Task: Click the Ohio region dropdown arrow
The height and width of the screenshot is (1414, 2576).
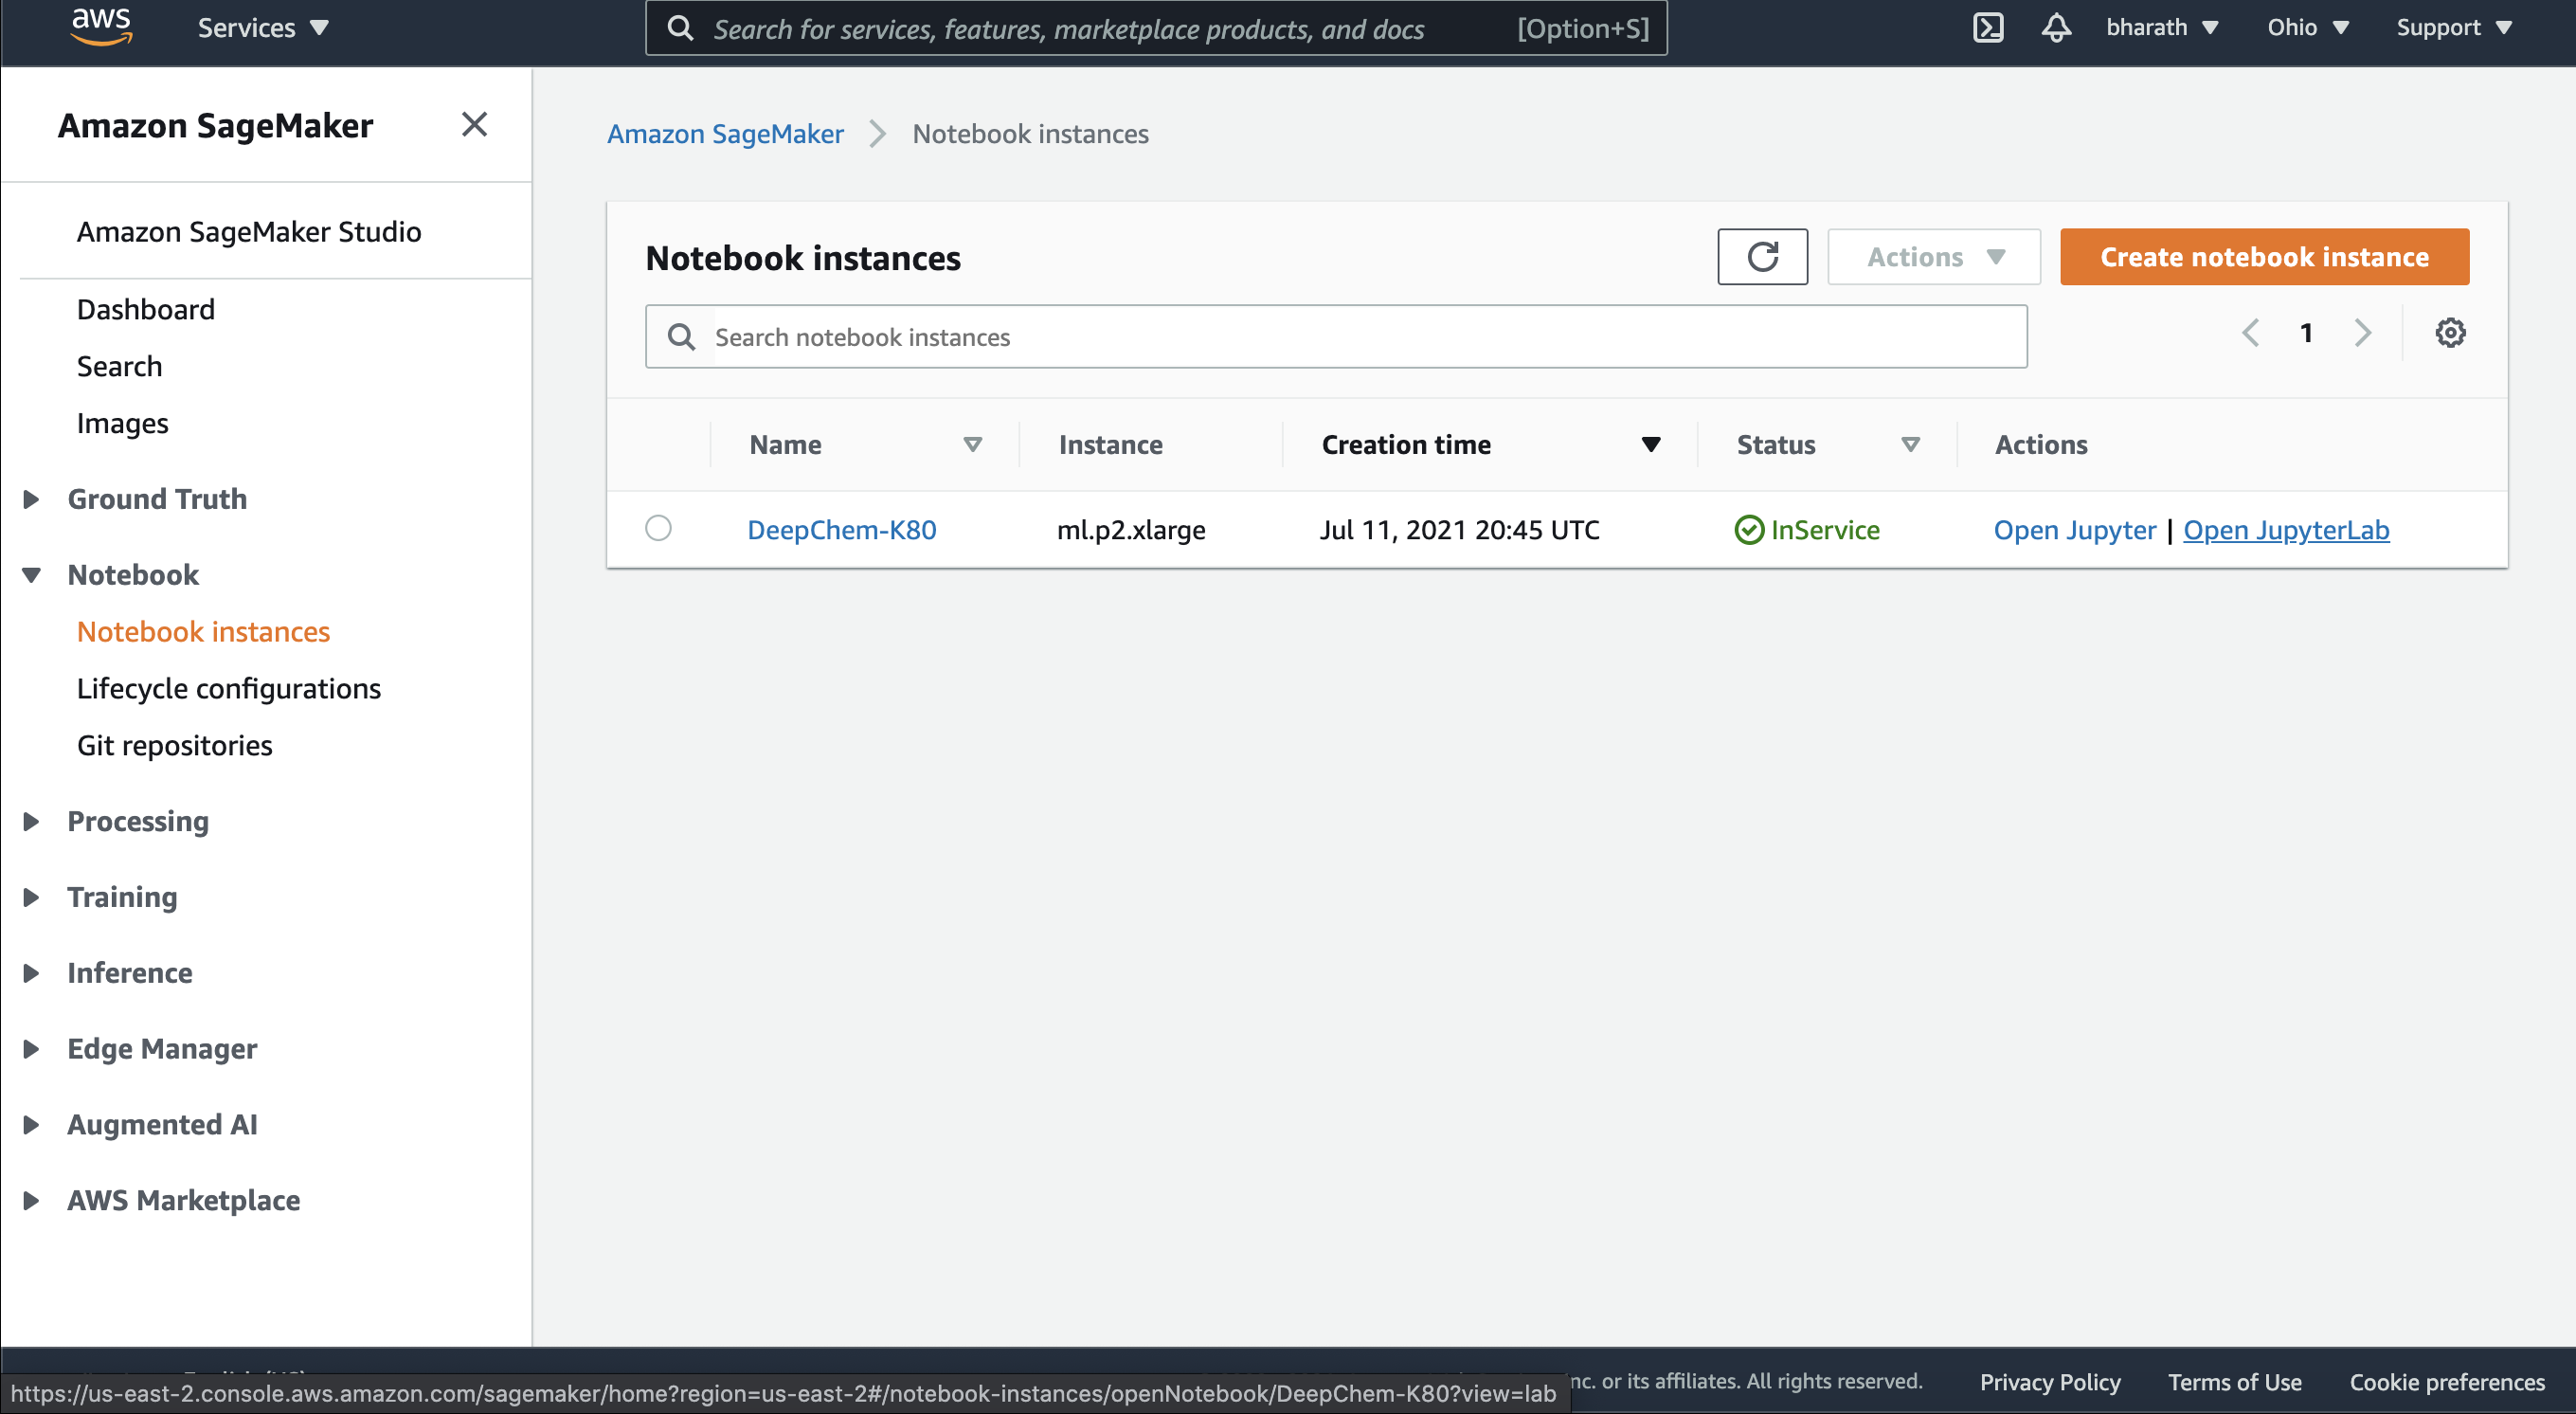Action: [x=2346, y=27]
